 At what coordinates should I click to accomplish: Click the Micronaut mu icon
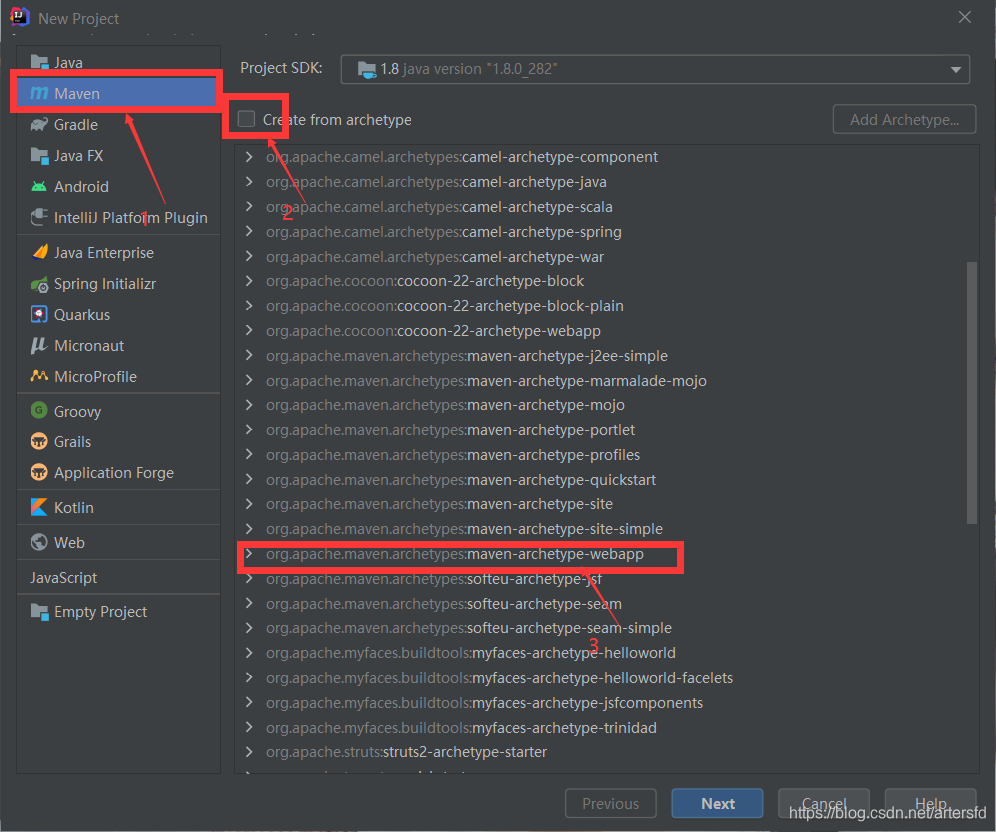click(39, 346)
